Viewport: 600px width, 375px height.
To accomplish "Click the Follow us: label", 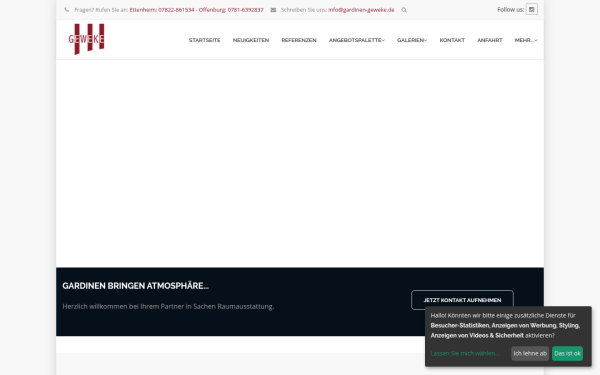I will pos(510,10).
